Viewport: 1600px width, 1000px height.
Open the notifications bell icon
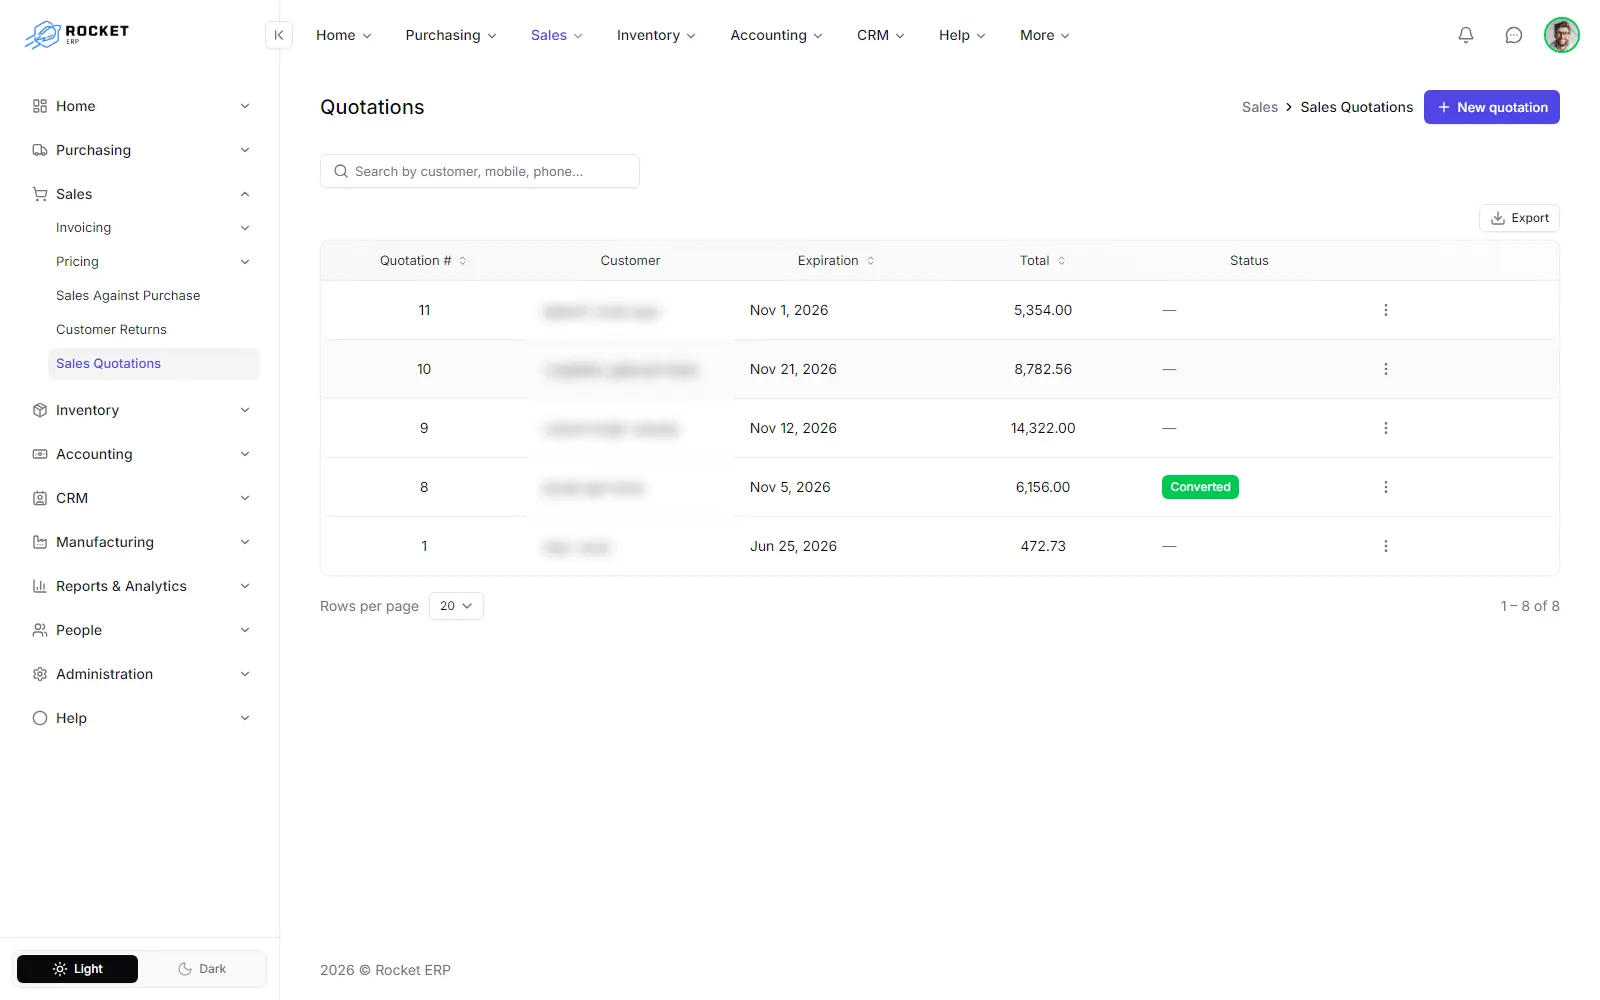pos(1466,35)
